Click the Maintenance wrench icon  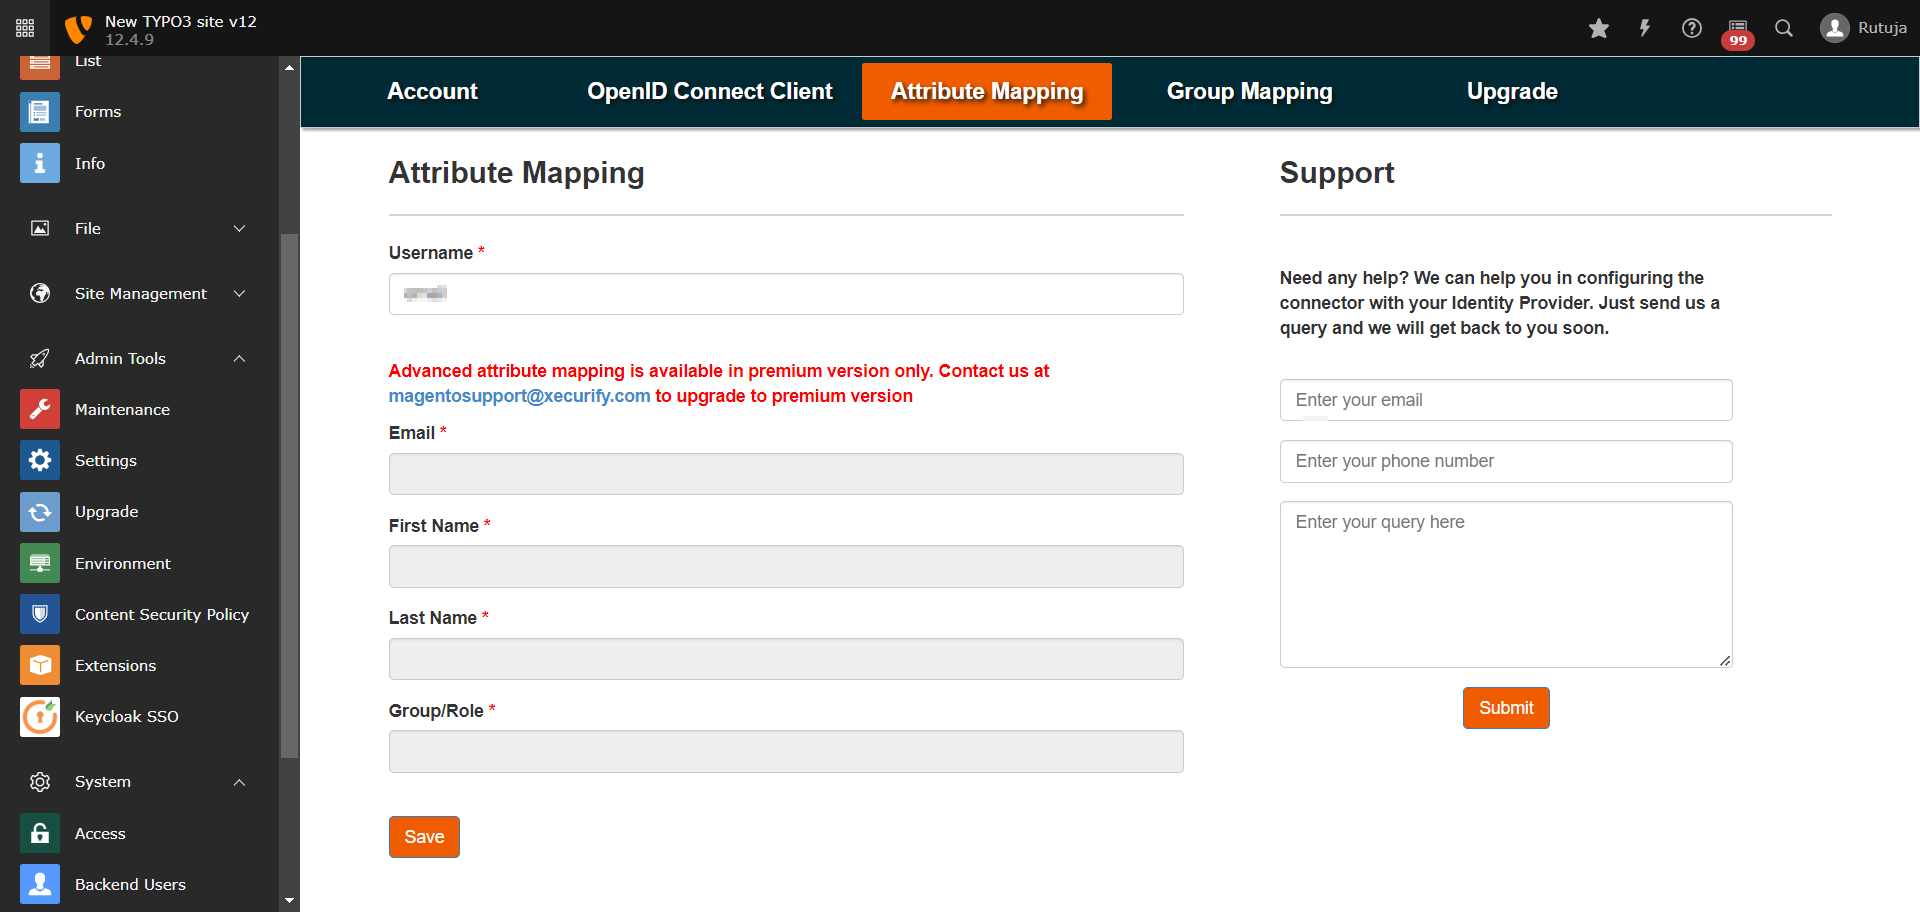40,410
